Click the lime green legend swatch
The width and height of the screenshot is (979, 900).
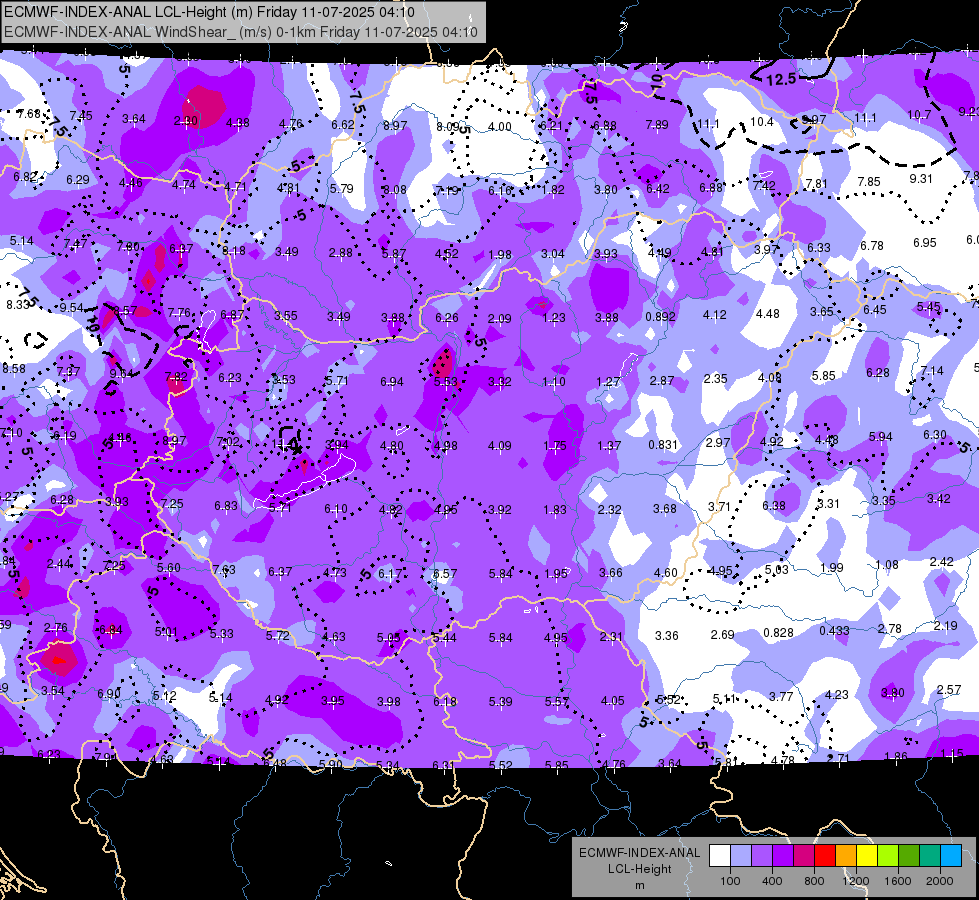(888, 856)
